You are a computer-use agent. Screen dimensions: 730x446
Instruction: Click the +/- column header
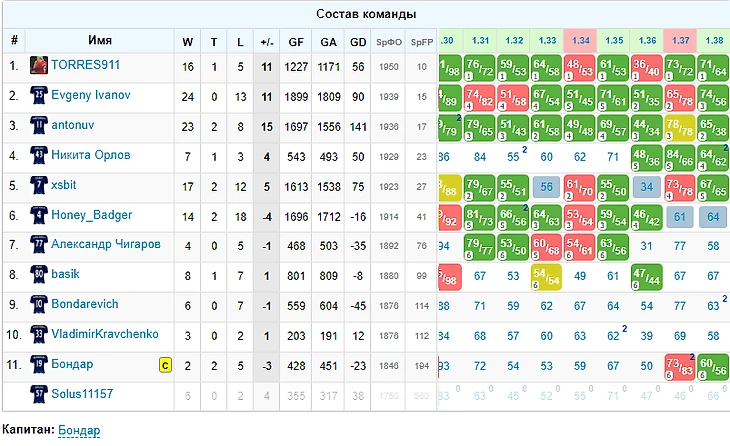tap(266, 42)
